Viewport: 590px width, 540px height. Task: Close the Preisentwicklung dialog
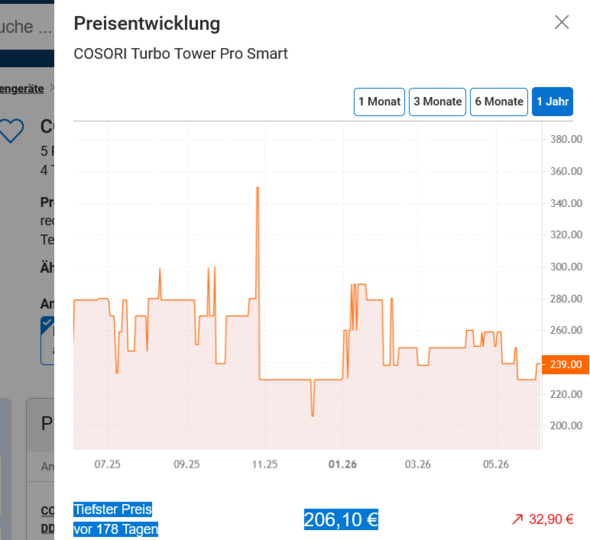pos(561,22)
